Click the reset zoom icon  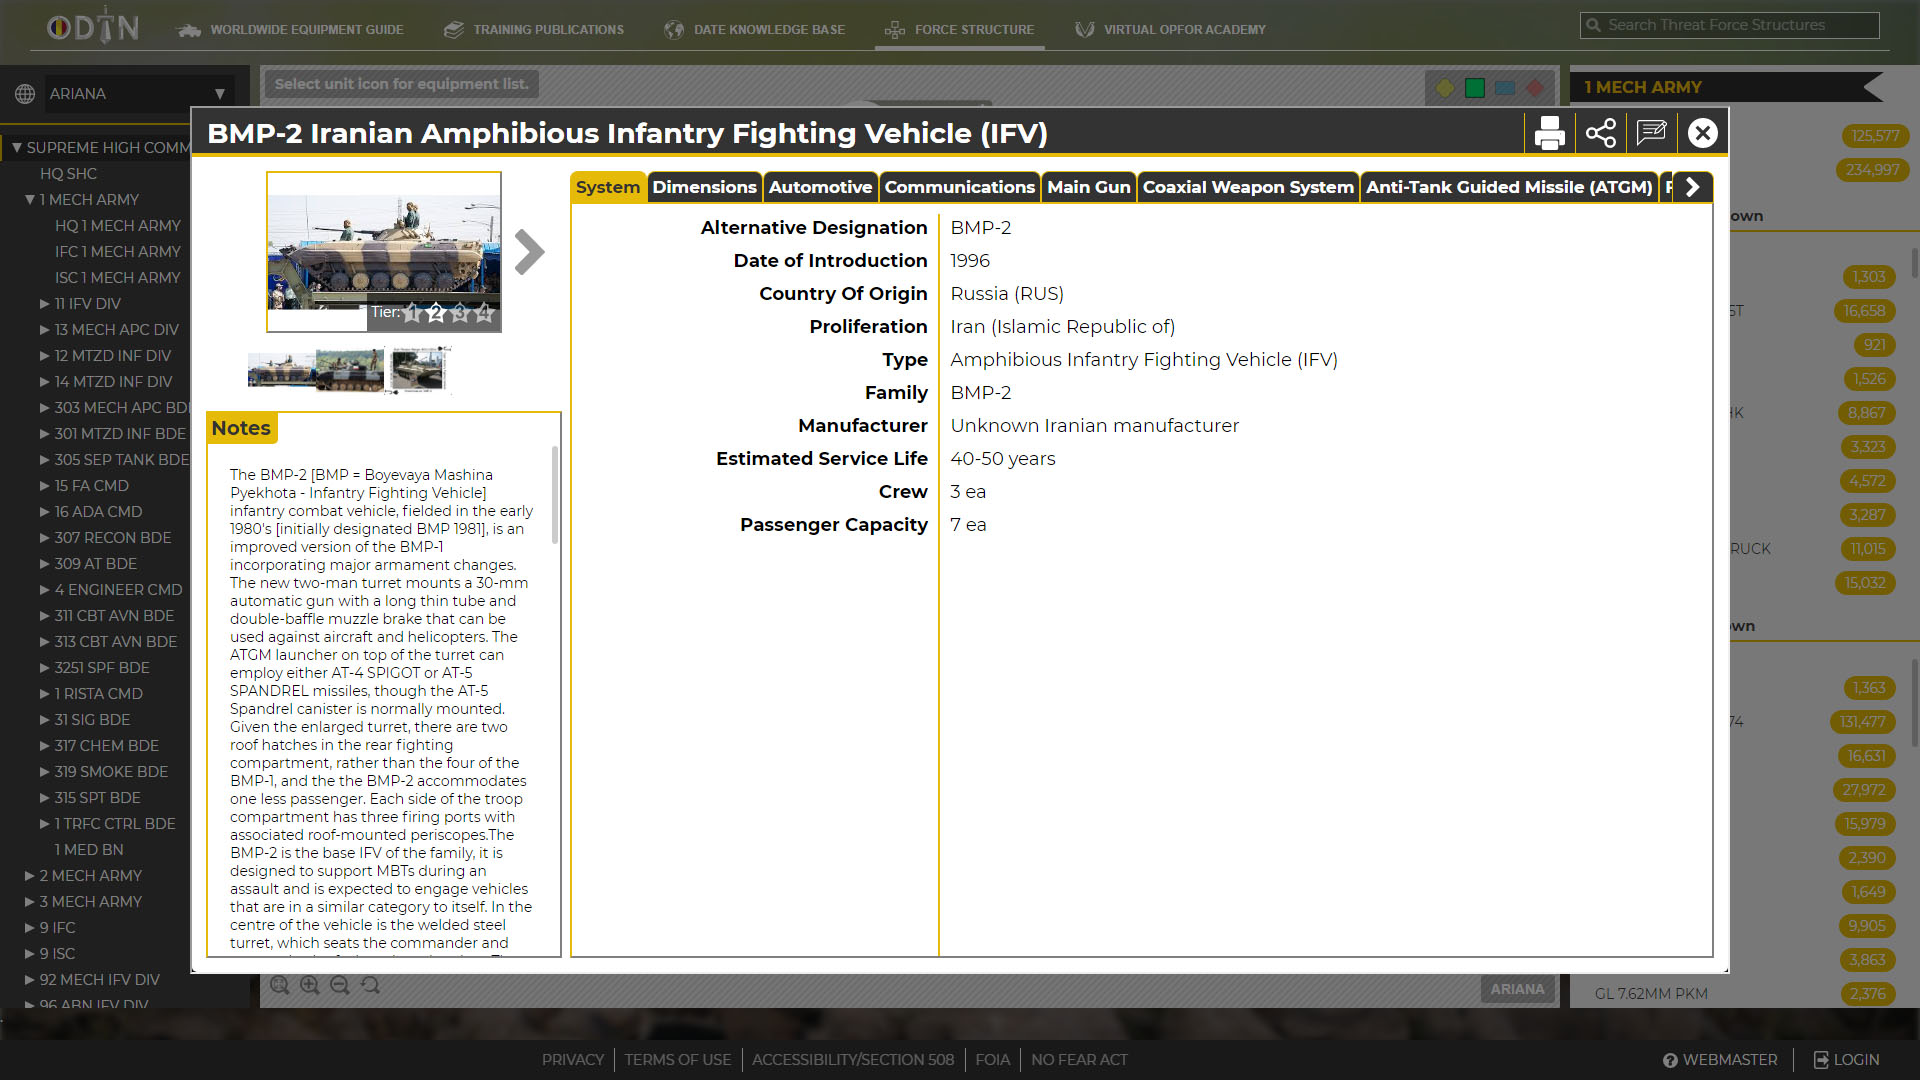[370, 985]
